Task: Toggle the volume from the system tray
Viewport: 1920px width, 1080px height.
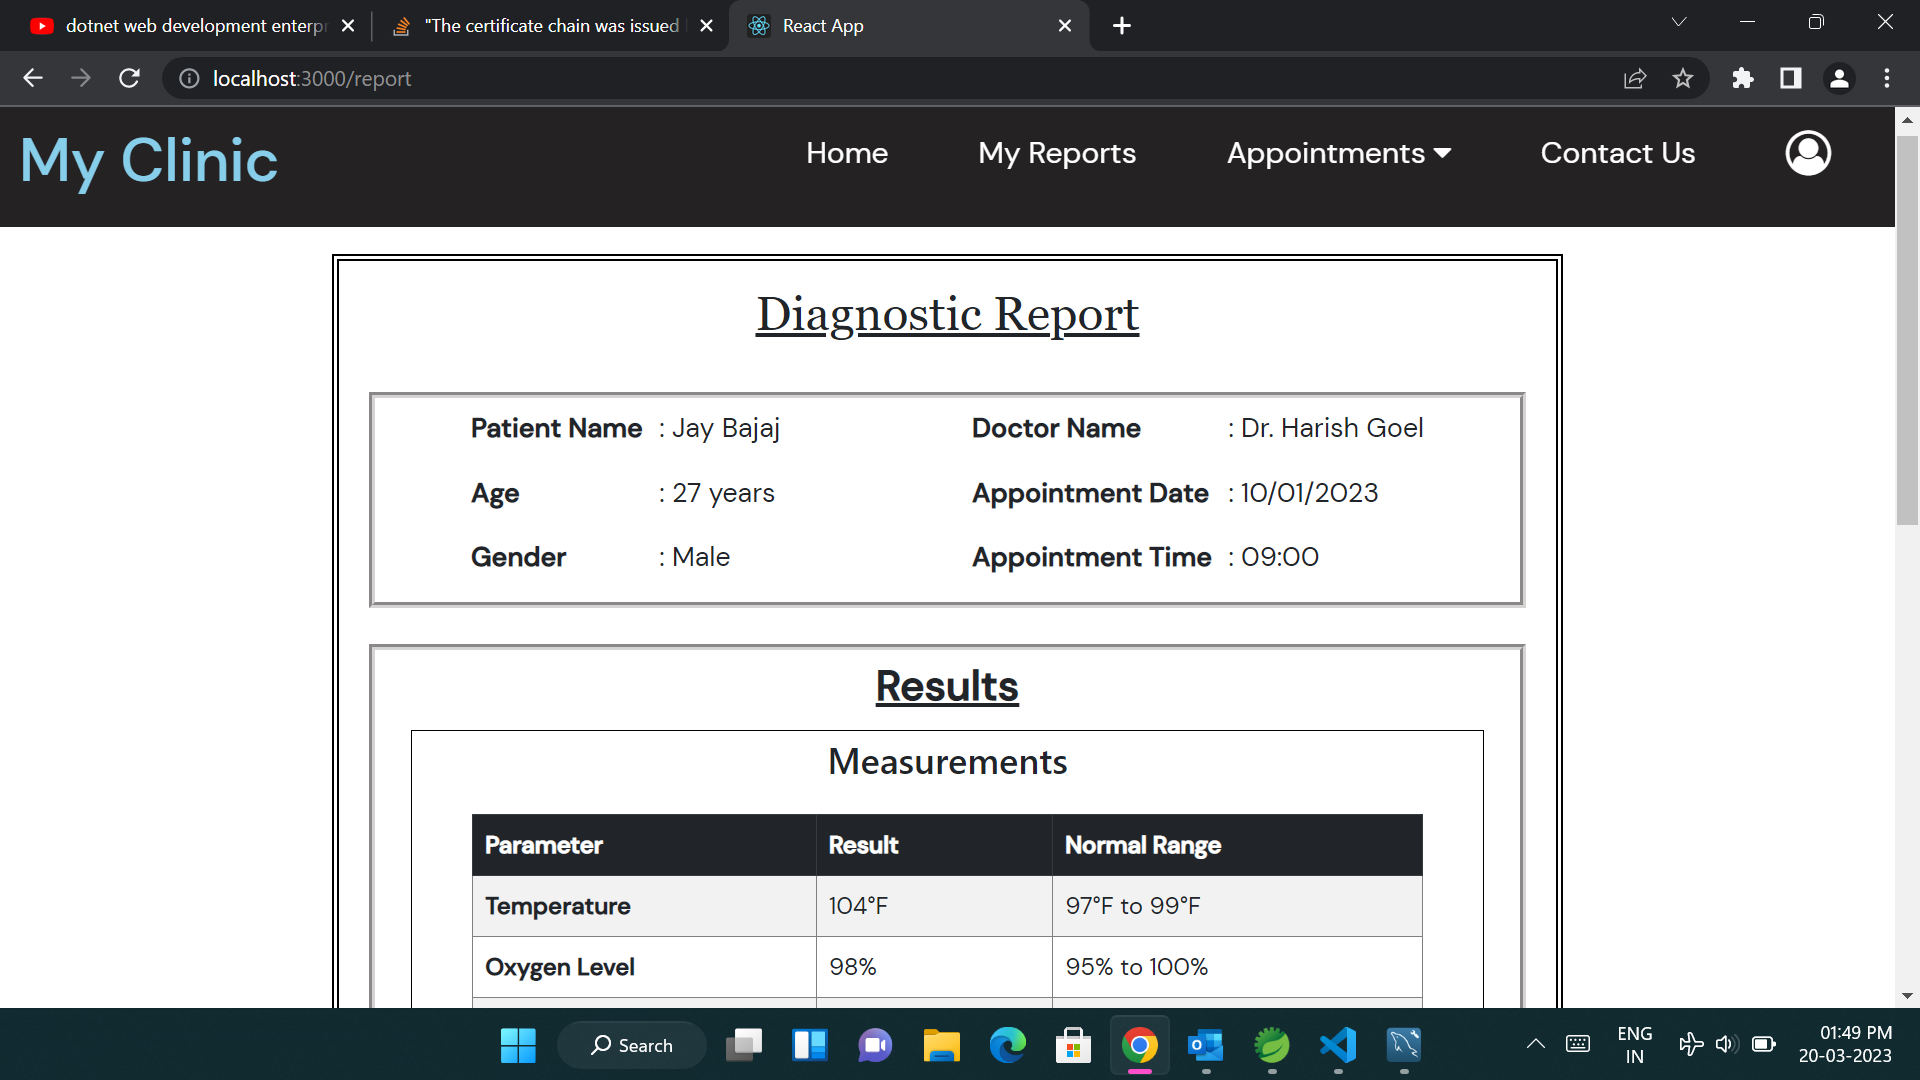Action: pyautogui.click(x=1727, y=1044)
